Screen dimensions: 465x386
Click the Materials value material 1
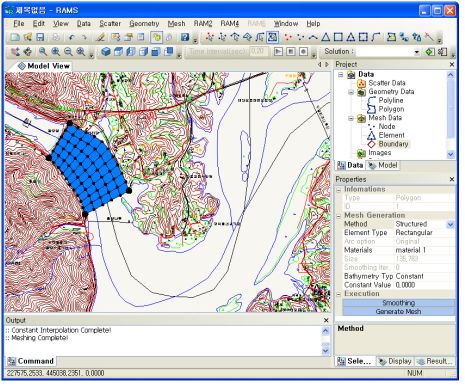(424, 250)
